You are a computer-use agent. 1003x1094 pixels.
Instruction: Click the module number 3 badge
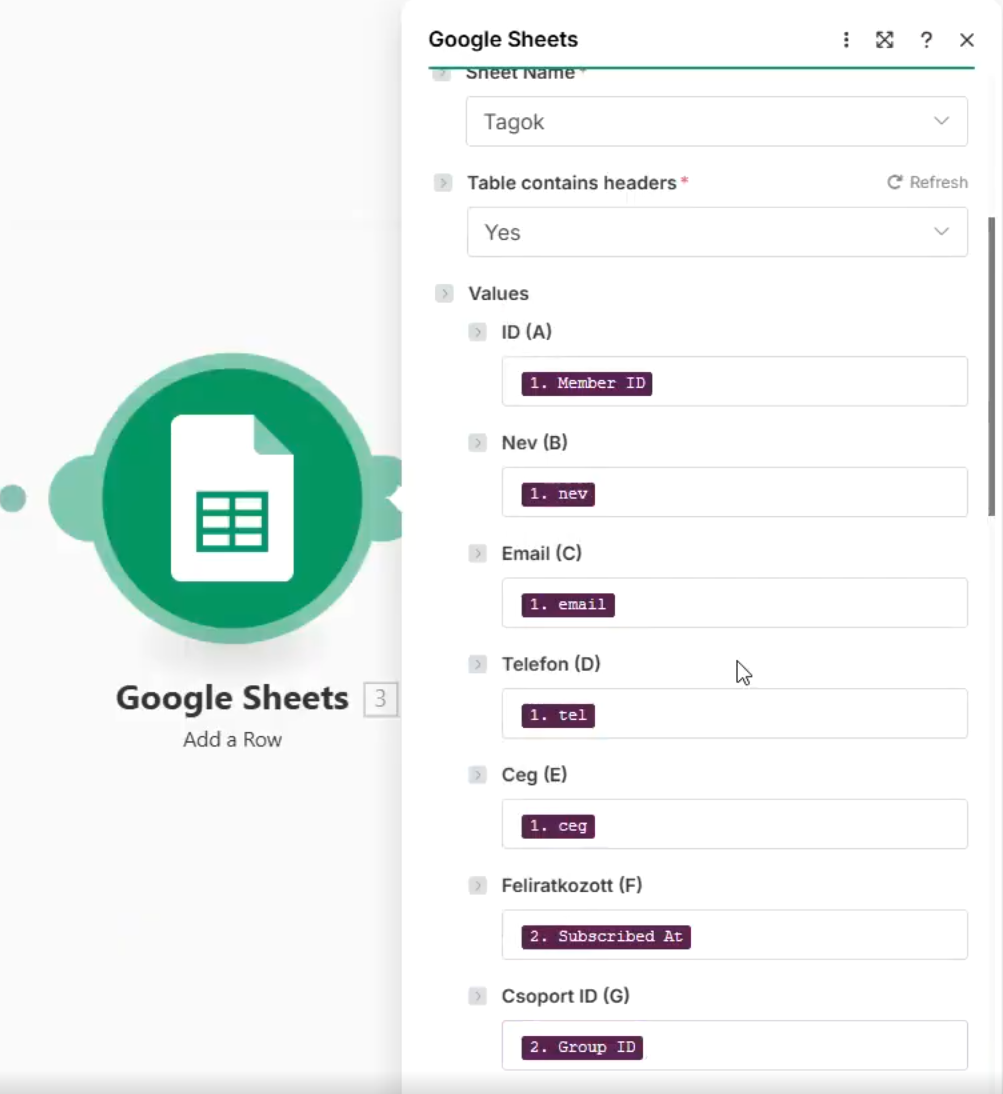pos(380,699)
